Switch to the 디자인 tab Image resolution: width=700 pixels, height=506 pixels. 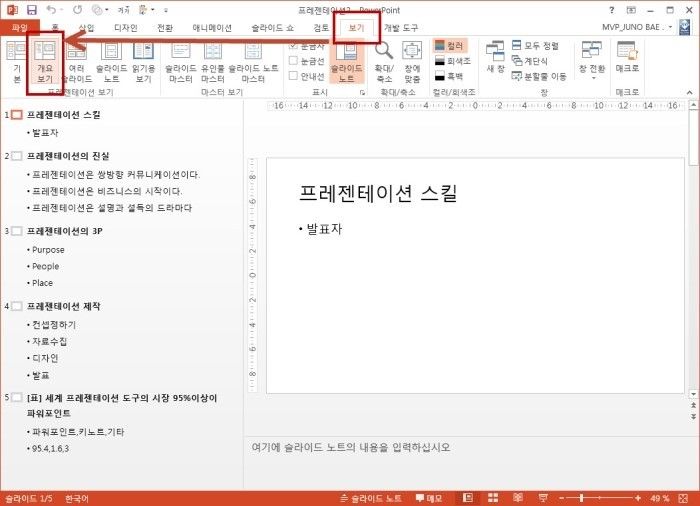(x=125, y=28)
